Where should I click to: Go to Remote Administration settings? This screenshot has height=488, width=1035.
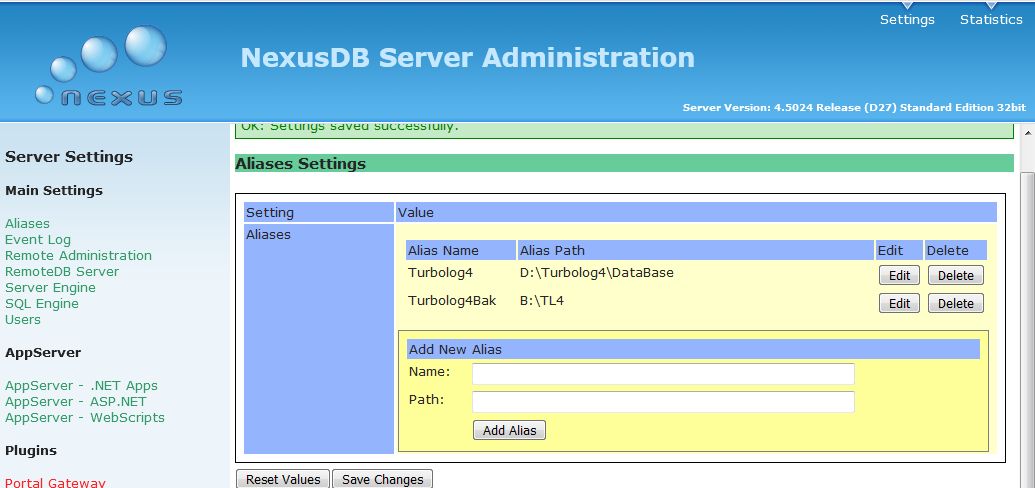[78, 255]
